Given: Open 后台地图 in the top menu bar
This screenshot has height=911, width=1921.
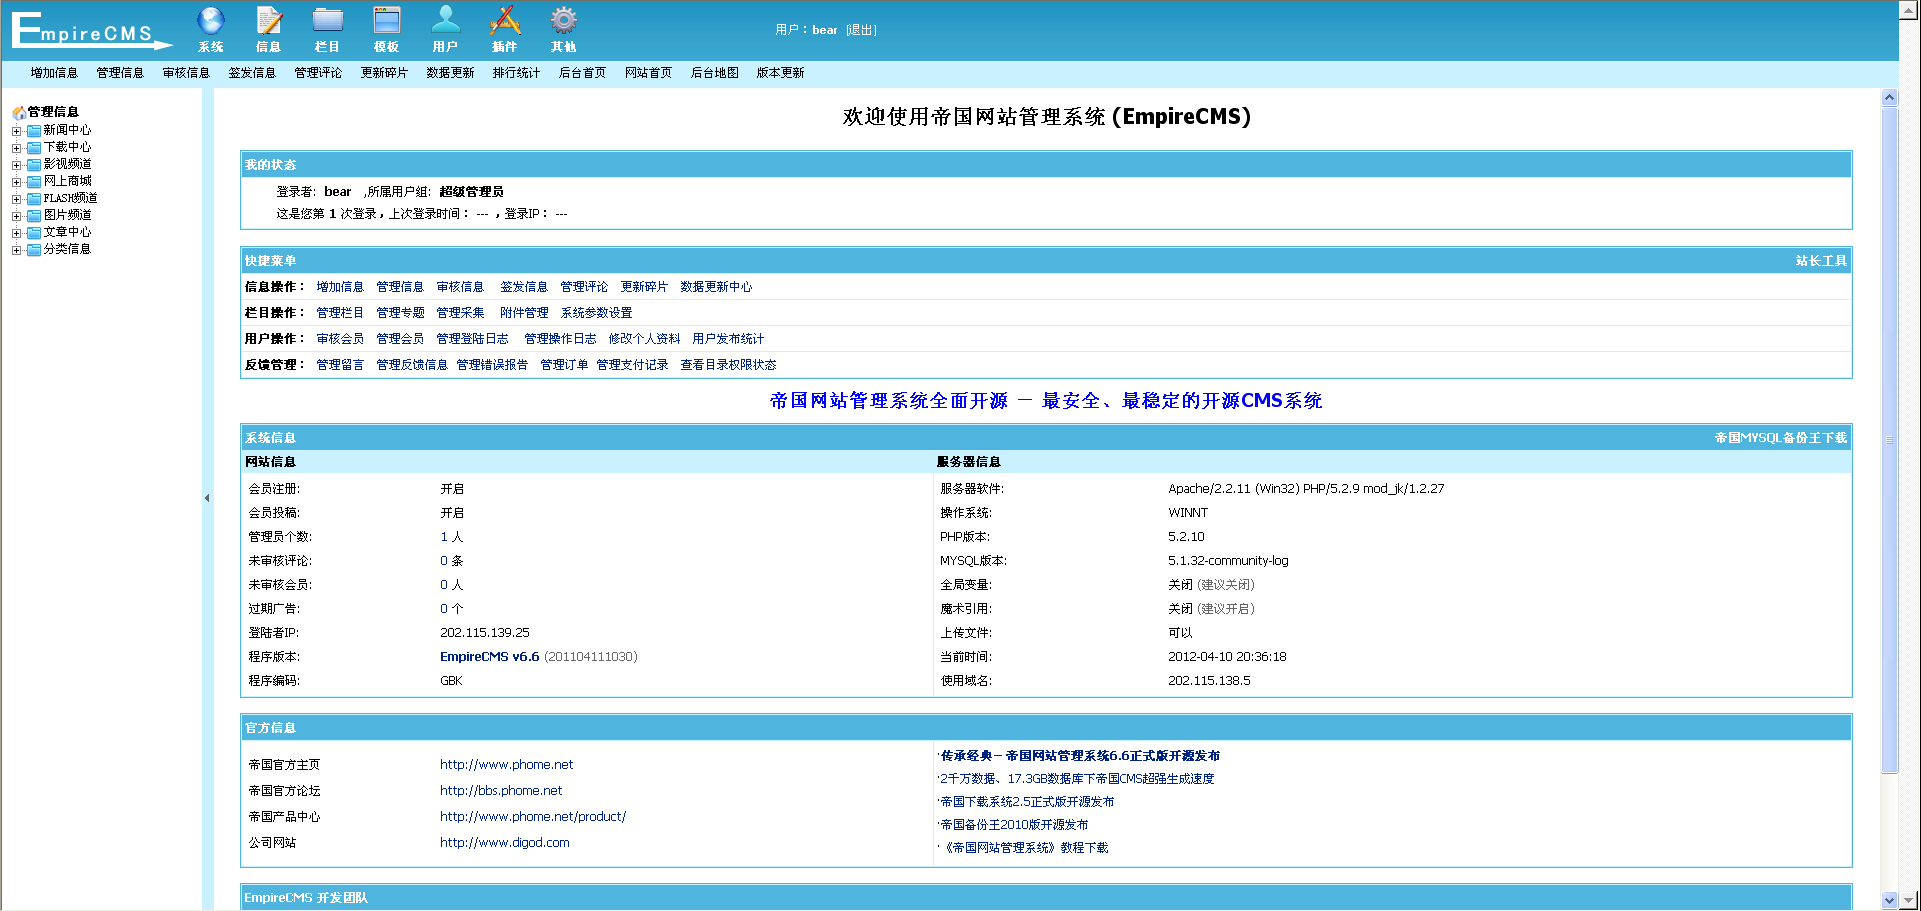Looking at the screenshot, I should [714, 73].
